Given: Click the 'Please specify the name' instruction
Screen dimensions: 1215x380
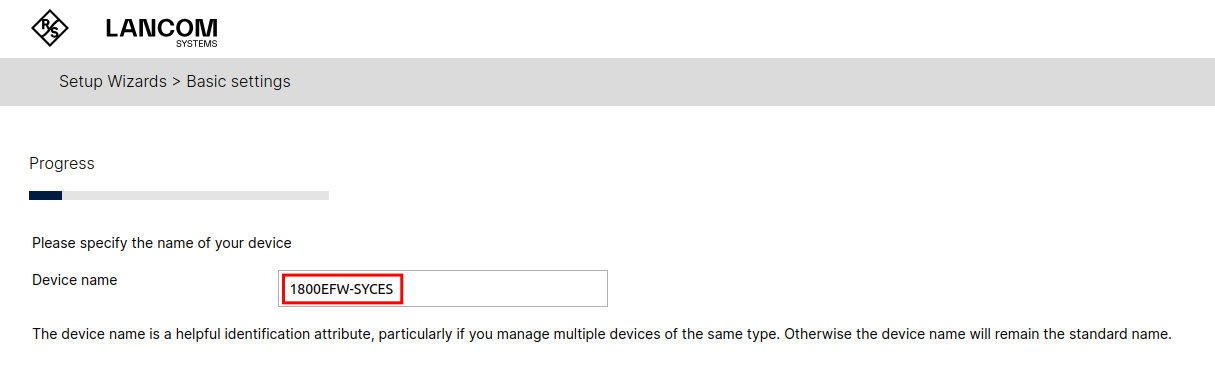Looking at the screenshot, I should pos(161,242).
